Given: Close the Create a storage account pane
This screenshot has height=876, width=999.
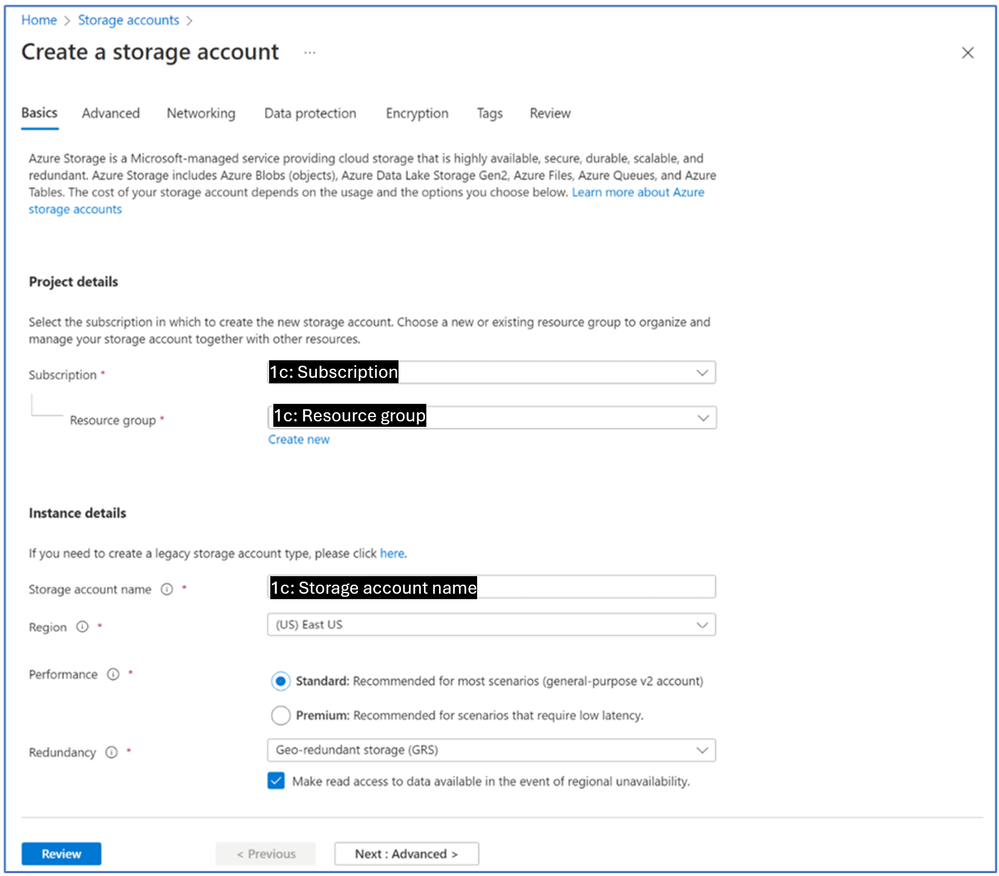Looking at the screenshot, I should (x=967, y=53).
